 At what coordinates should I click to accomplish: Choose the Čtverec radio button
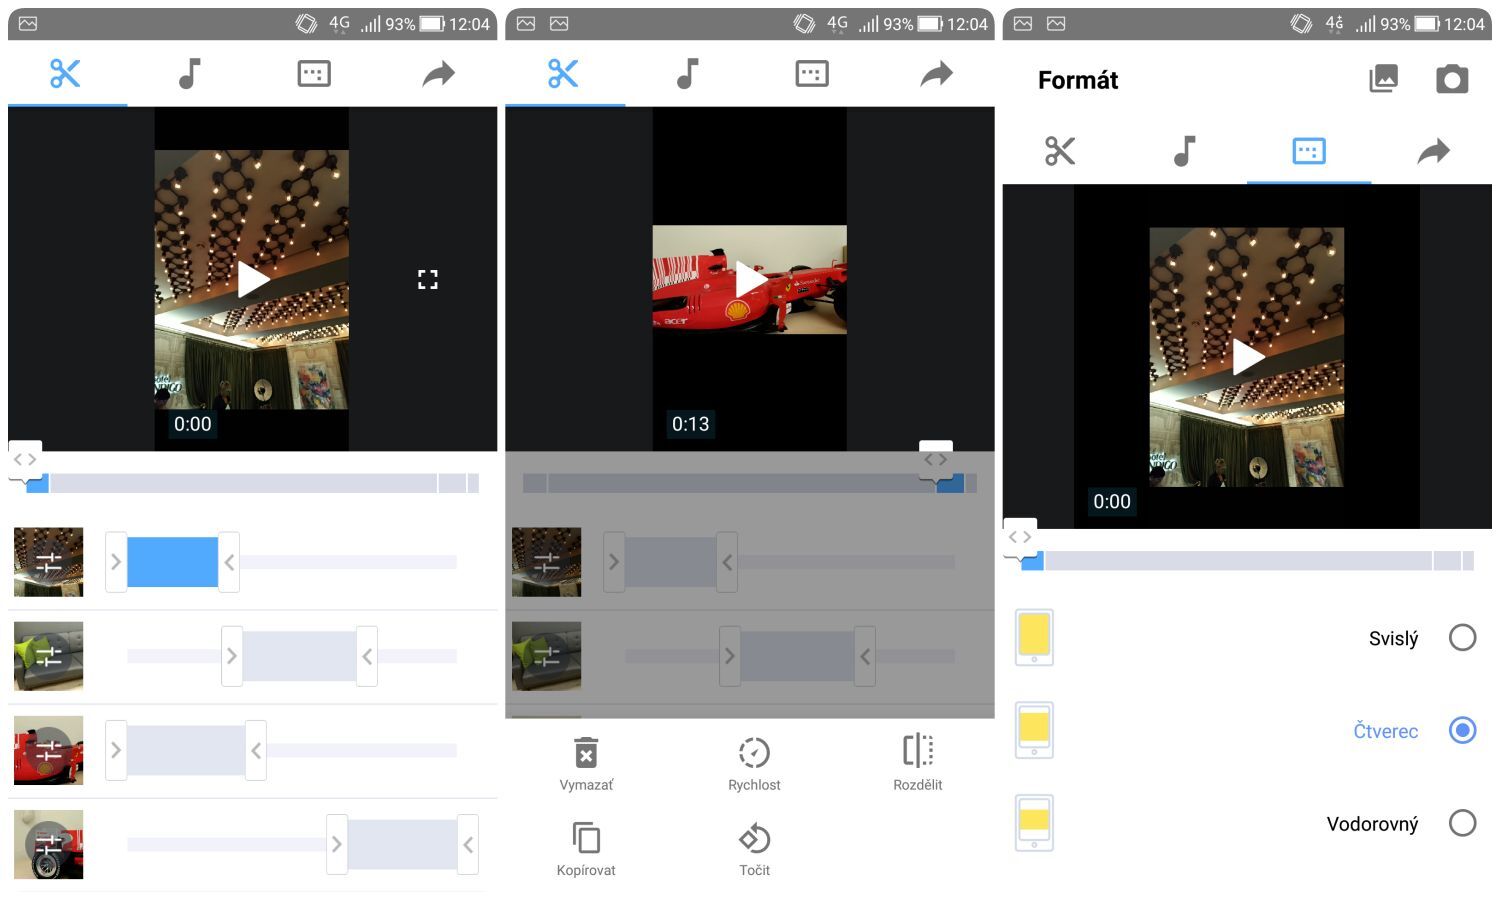1462,730
